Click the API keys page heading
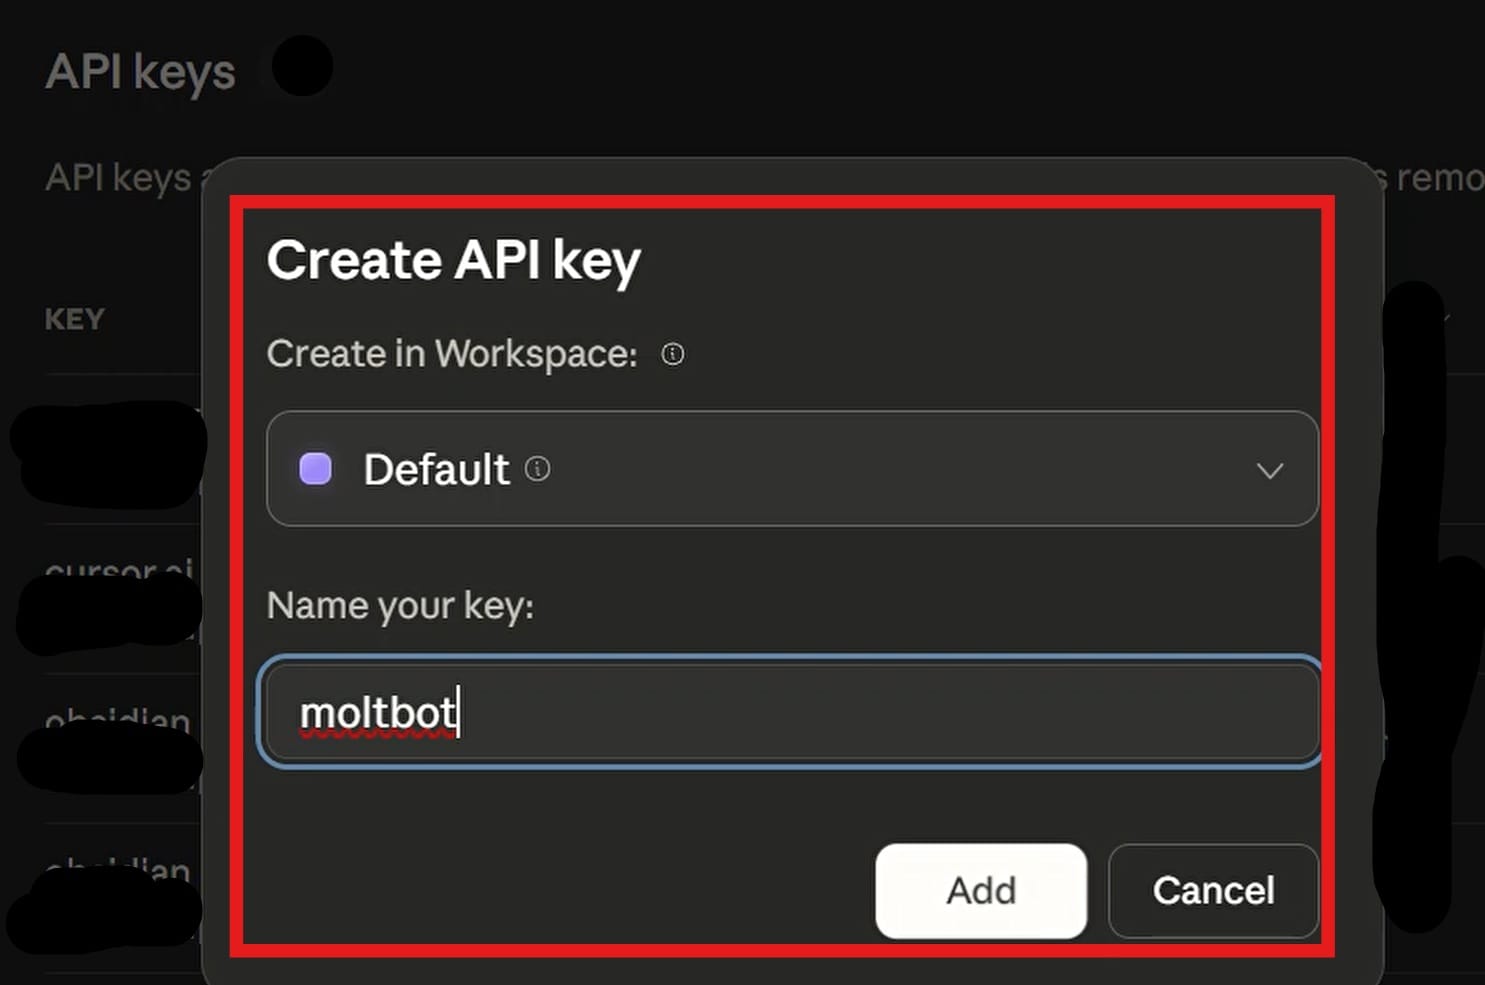1485x985 pixels. (141, 72)
